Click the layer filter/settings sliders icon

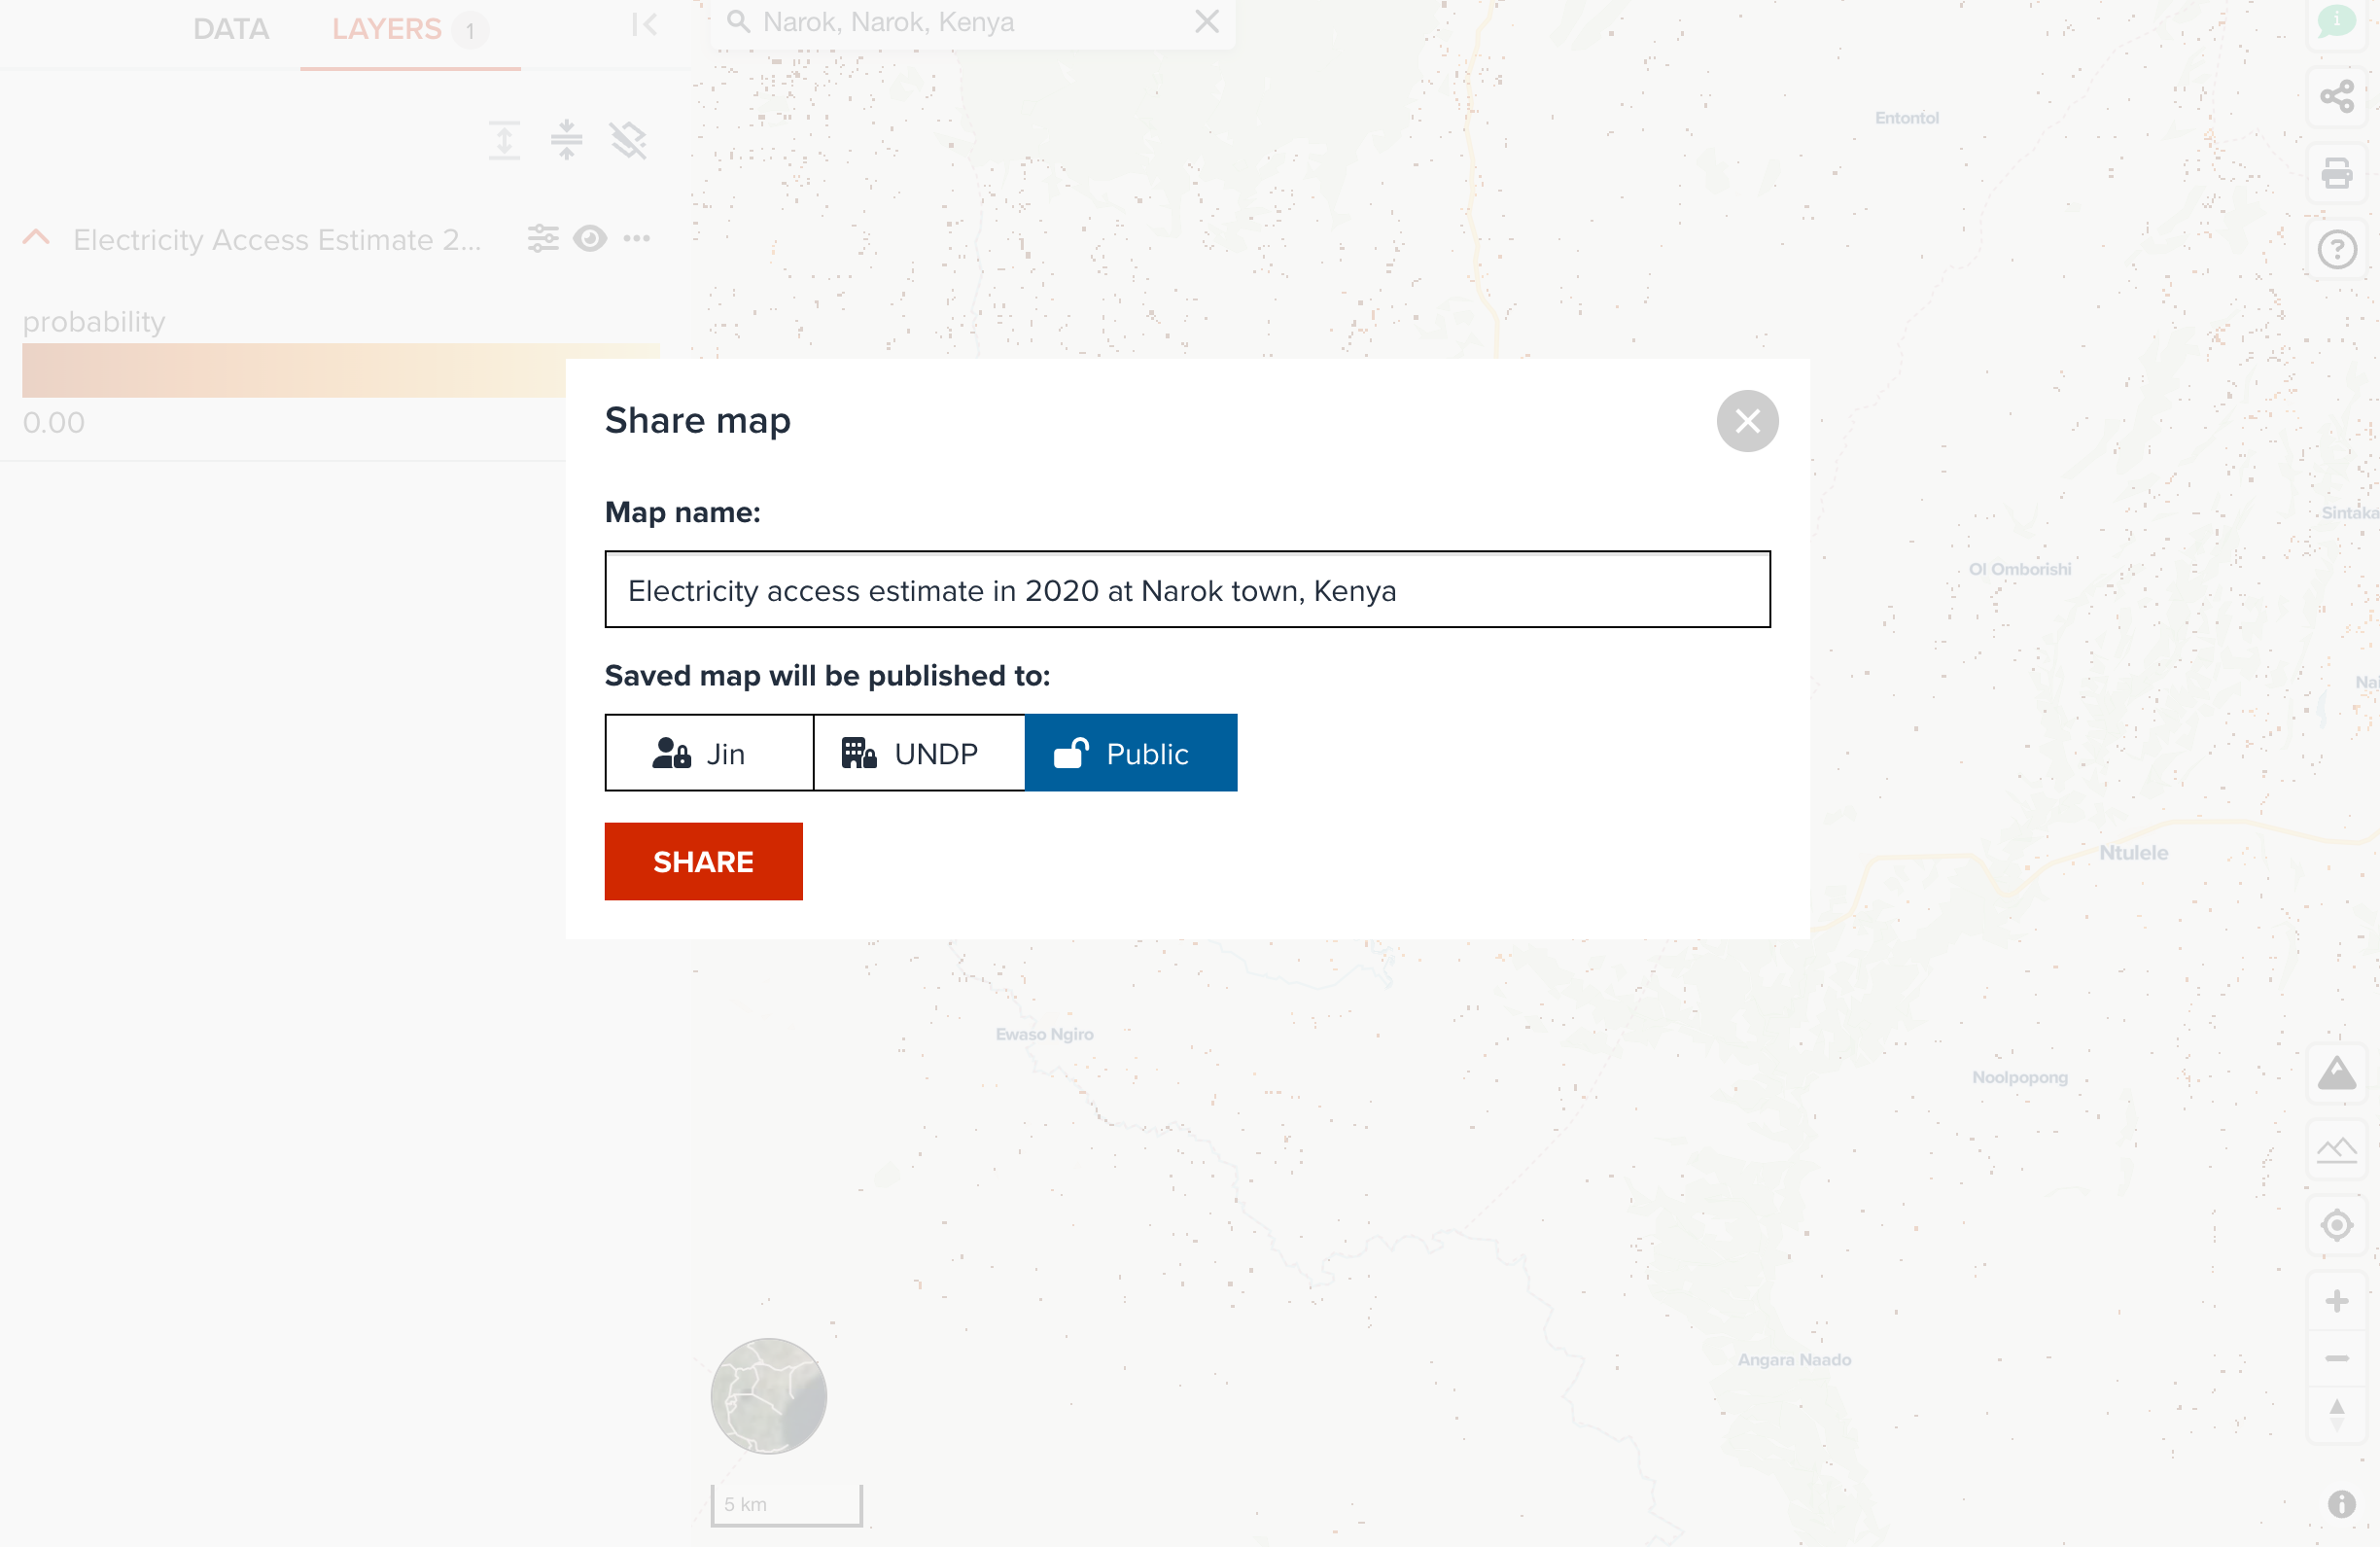[x=542, y=239]
